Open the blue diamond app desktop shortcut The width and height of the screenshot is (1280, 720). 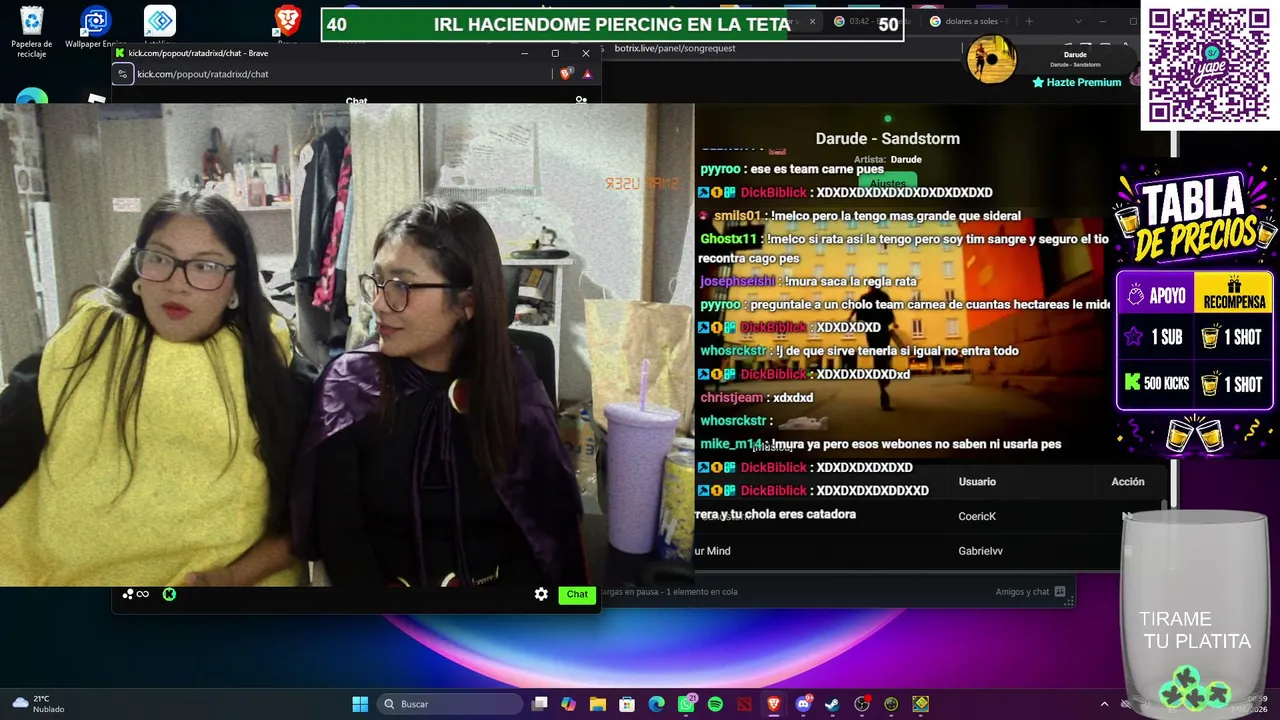[x=160, y=26]
